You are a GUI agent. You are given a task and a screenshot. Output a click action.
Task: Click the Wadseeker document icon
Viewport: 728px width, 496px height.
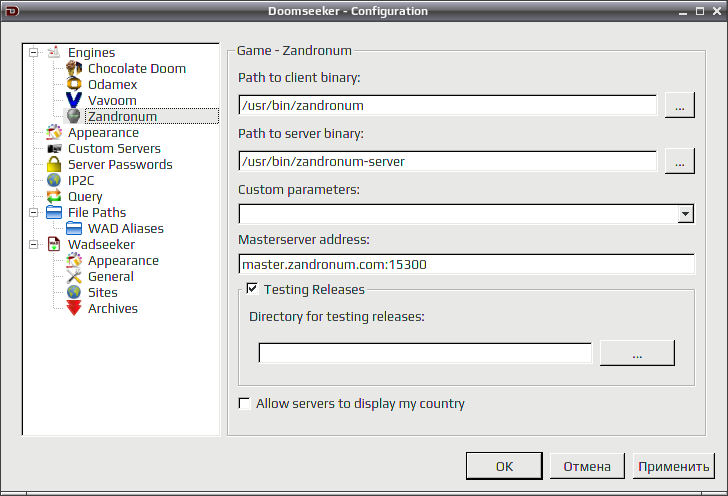(54, 244)
